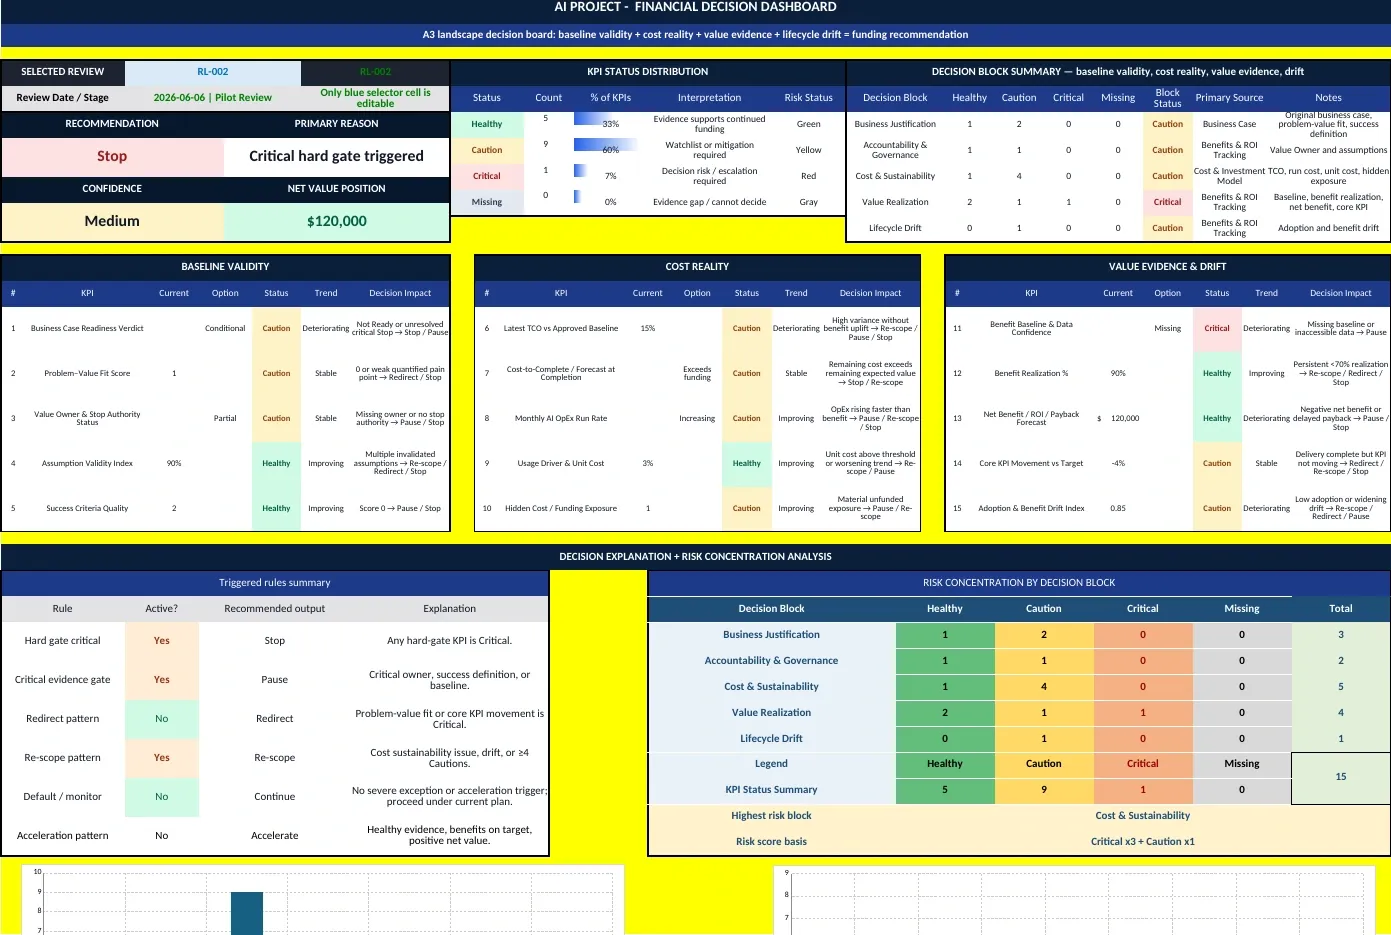Select the 'Critical hard gate triggered' reason cell
Image resolution: width=1391 pixels, height=935 pixels.
click(336, 156)
